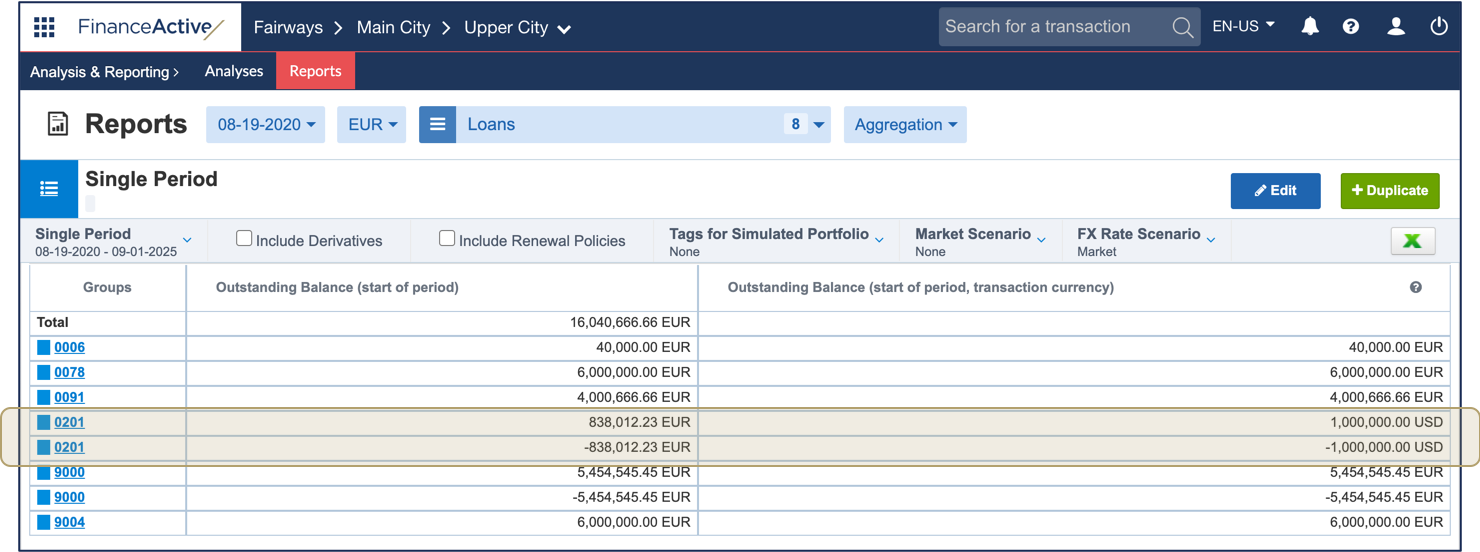1480x552 pixels.
Task: Click the power logout icon
Action: [x=1439, y=27]
